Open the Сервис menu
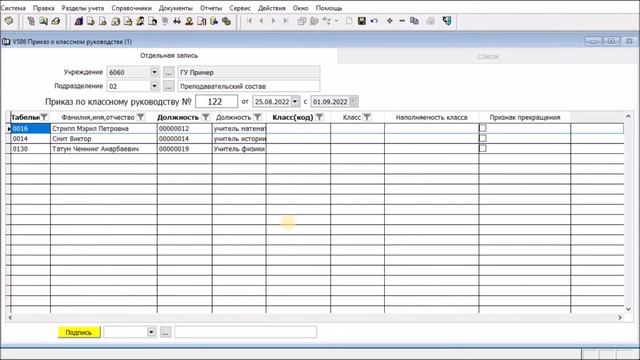Viewport: 640px width, 360px height. 240,8
